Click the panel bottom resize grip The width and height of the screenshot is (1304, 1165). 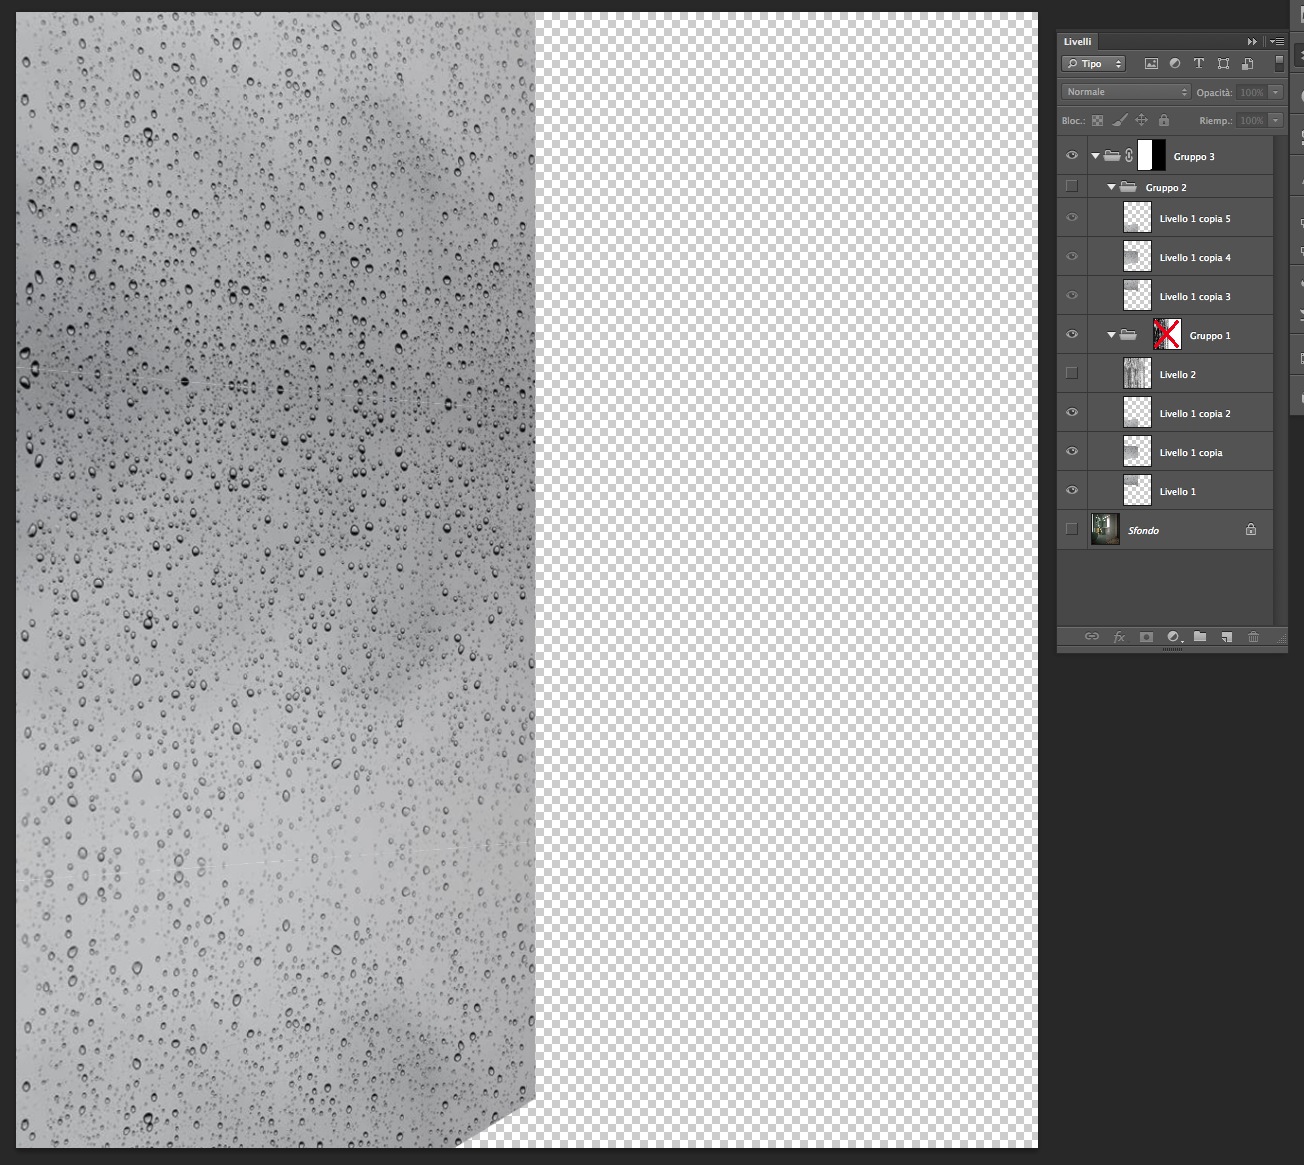[1173, 650]
